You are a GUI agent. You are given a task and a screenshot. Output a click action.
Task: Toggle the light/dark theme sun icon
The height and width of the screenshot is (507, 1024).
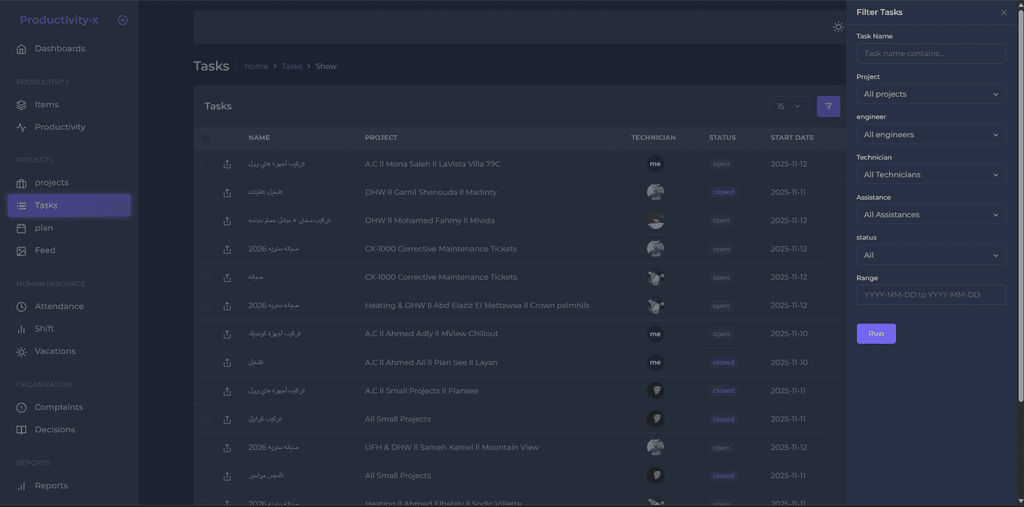click(838, 27)
